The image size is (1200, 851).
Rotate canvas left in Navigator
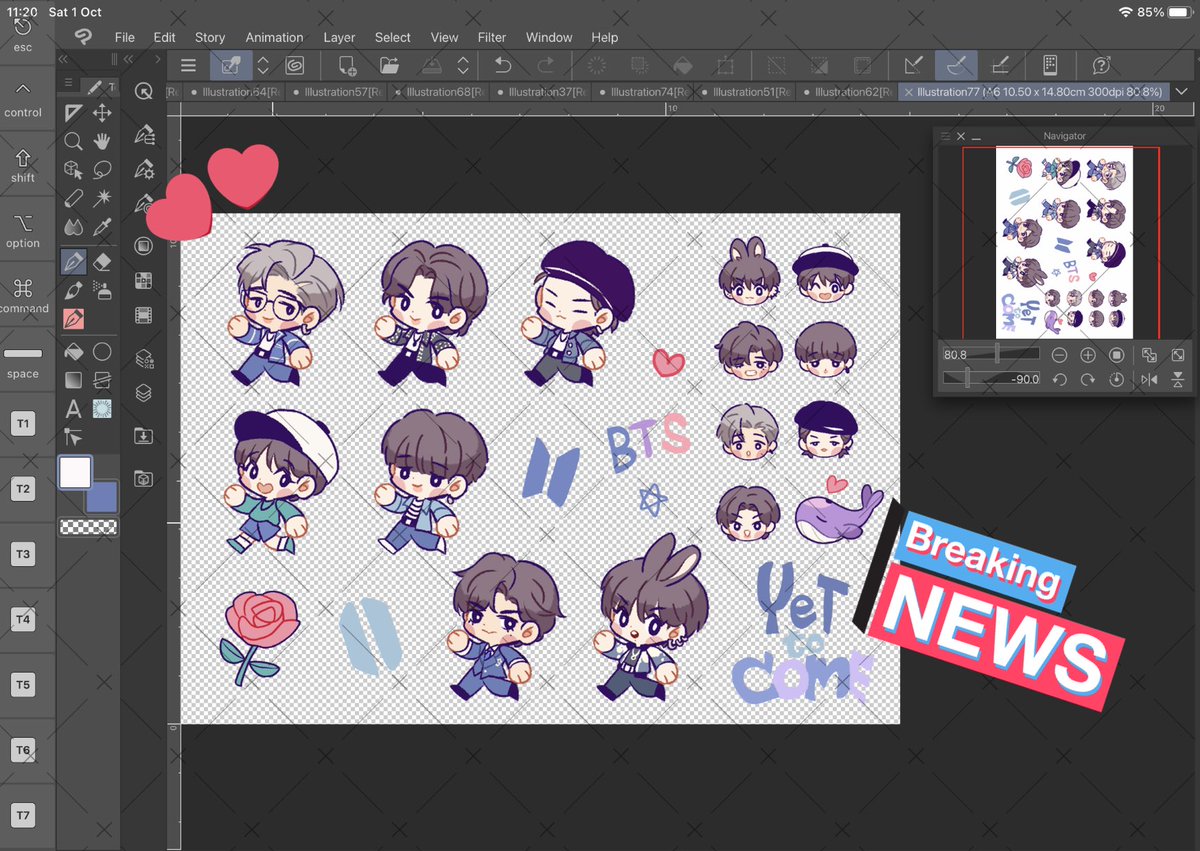pyautogui.click(x=1059, y=379)
